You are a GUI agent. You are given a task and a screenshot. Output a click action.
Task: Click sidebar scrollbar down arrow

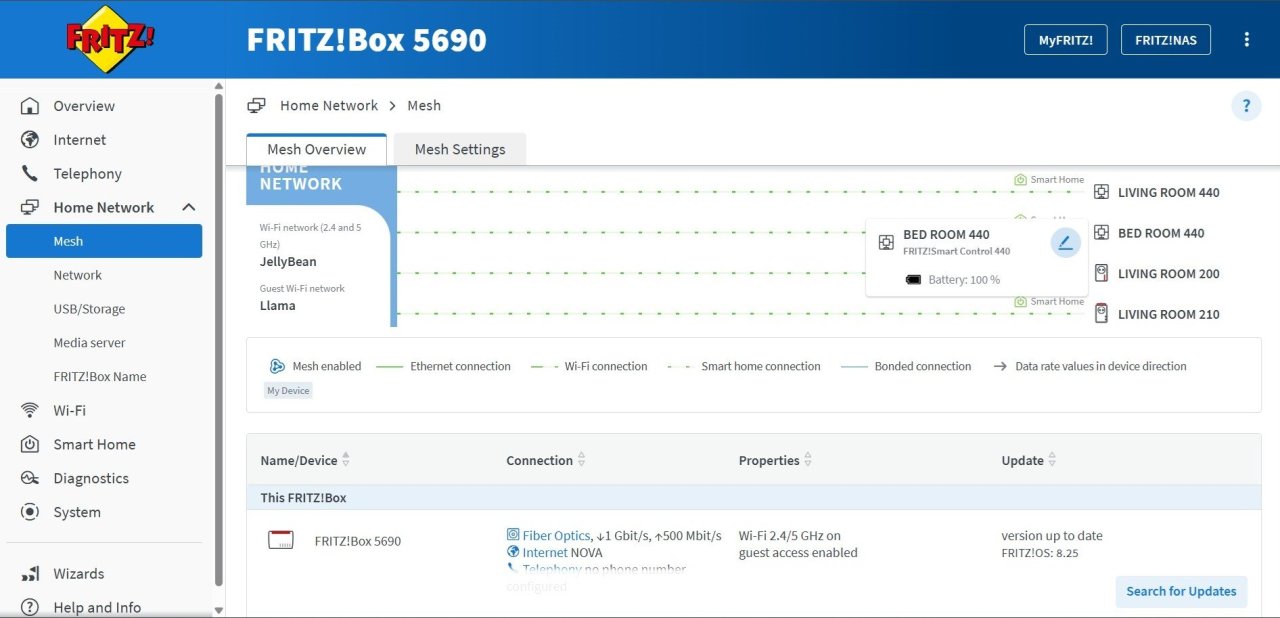pyautogui.click(x=219, y=610)
